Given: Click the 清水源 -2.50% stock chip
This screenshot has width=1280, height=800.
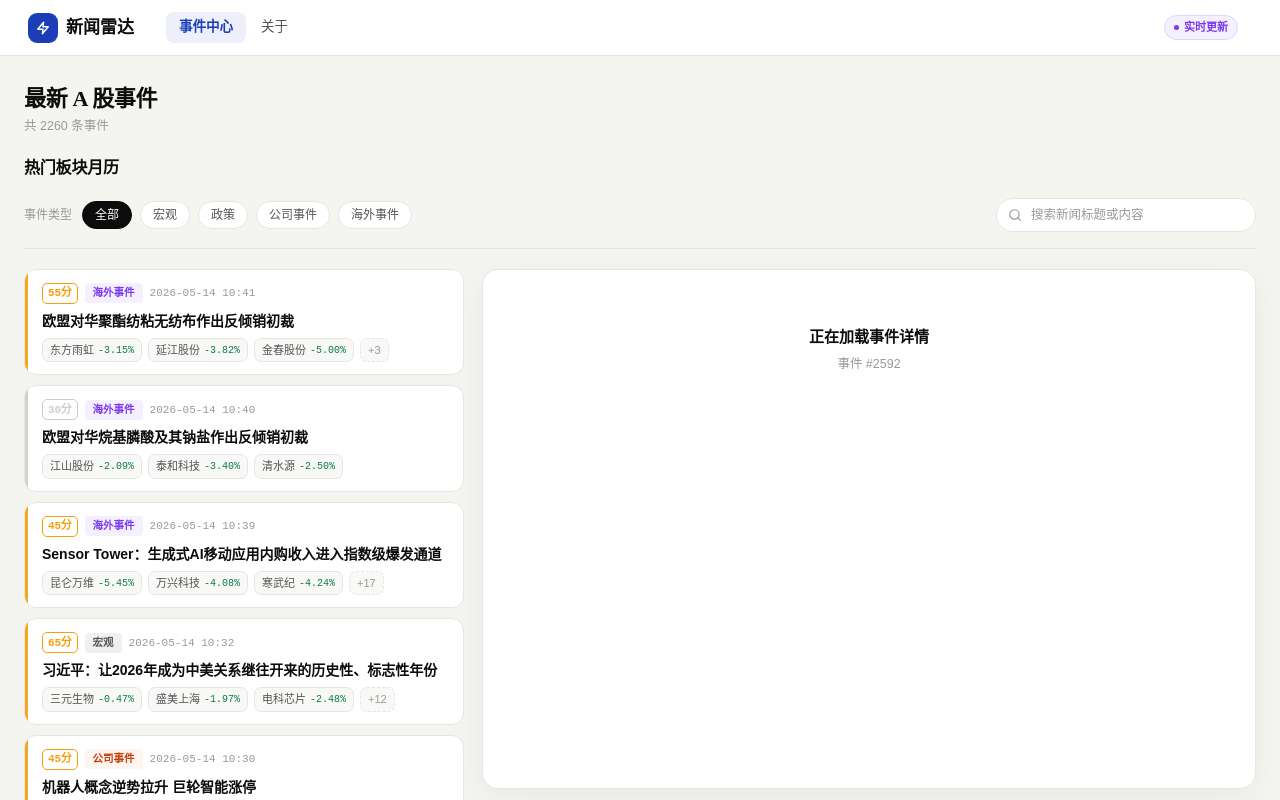Looking at the screenshot, I should coord(298,466).
